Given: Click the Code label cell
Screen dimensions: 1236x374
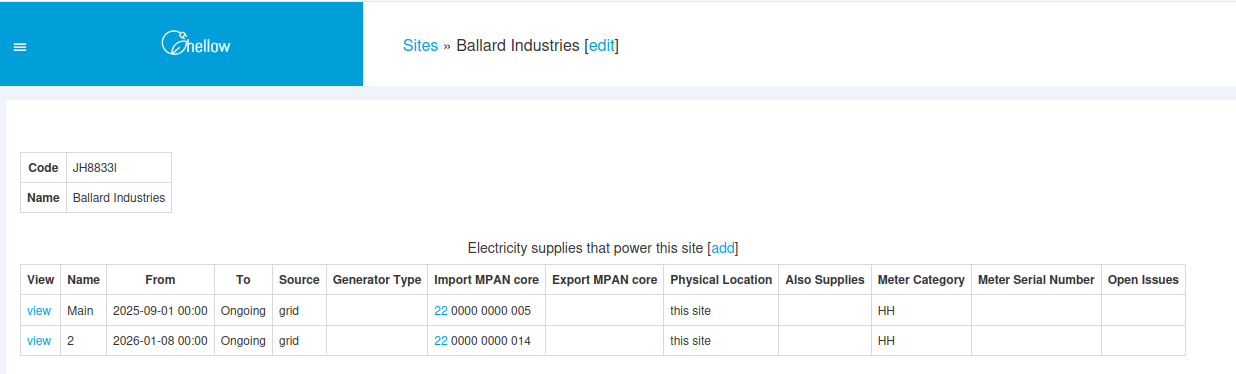Looking at the screenshot, I should (43, 168).
